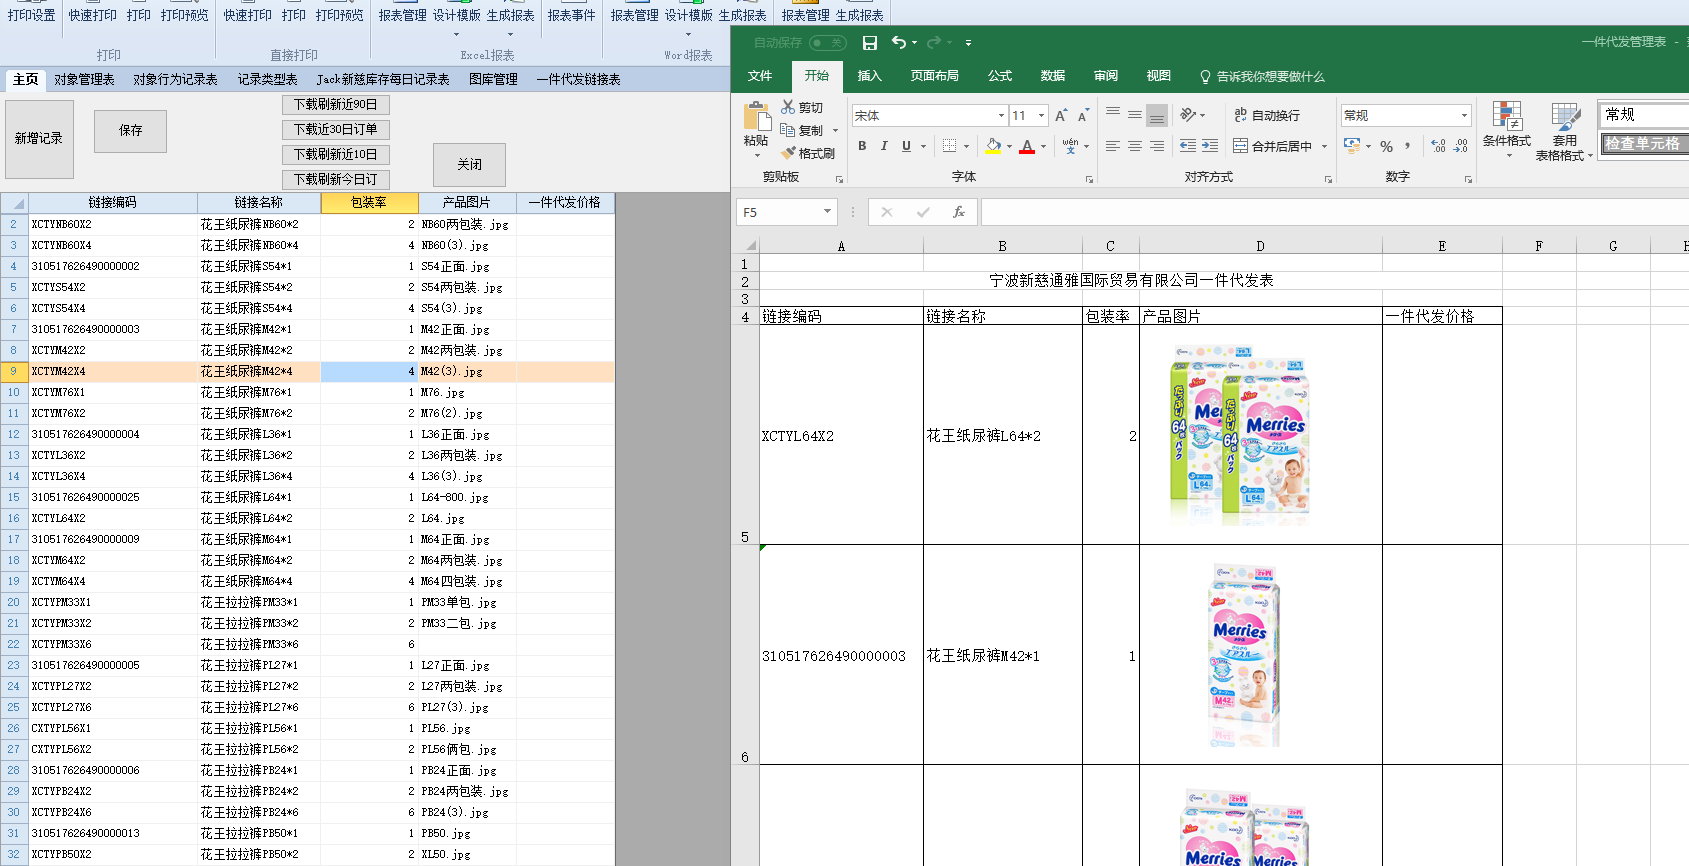The image size is (1689, 866).
Task: Click the 关闭 button
Action: click(x=469, y=165)
